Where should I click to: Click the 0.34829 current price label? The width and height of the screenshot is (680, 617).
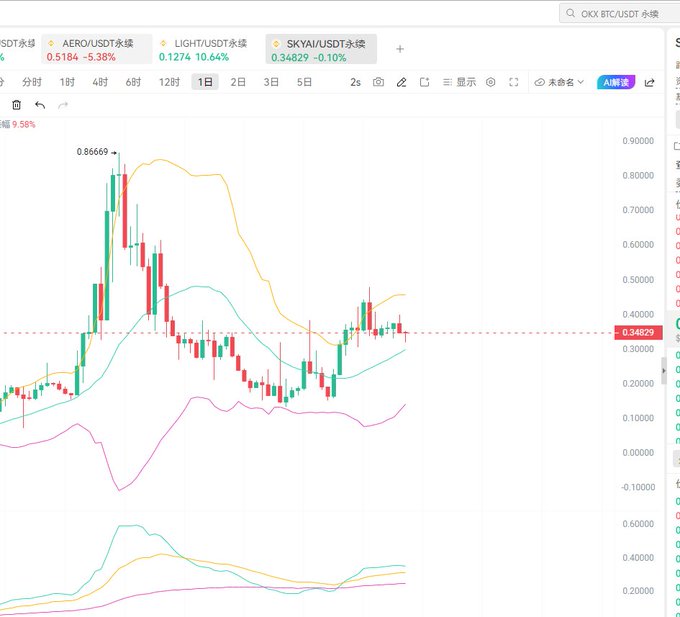(638, 333)
